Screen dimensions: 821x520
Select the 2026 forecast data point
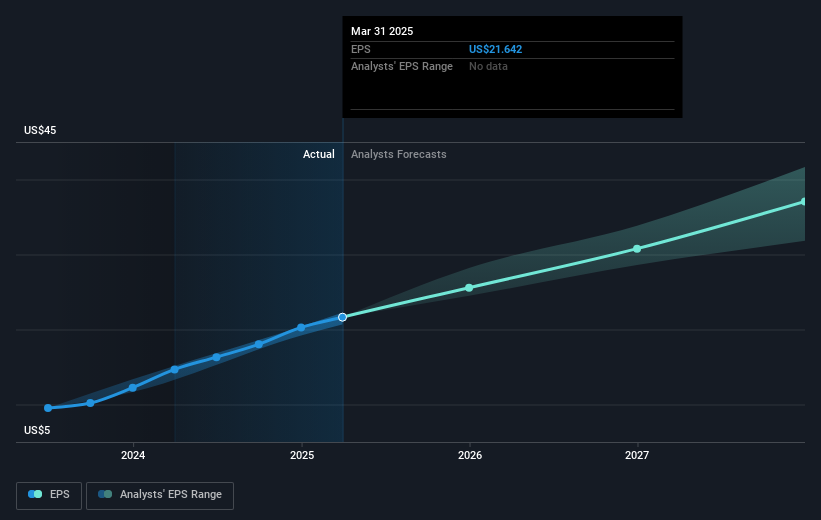[x=469, y=288]
